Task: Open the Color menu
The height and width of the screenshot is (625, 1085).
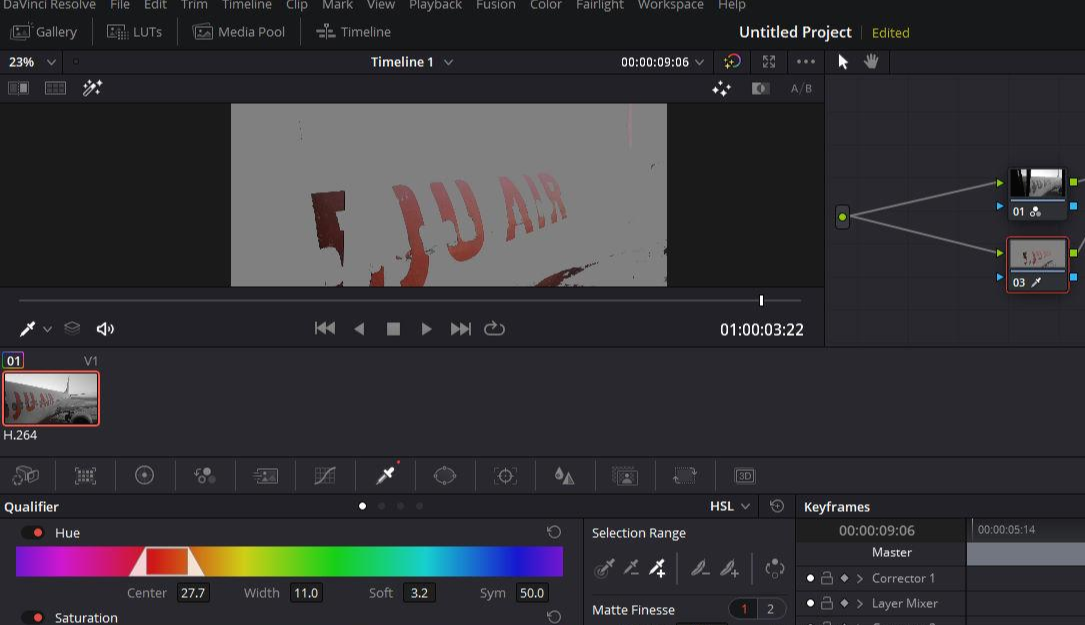Action: pos(546,5)
